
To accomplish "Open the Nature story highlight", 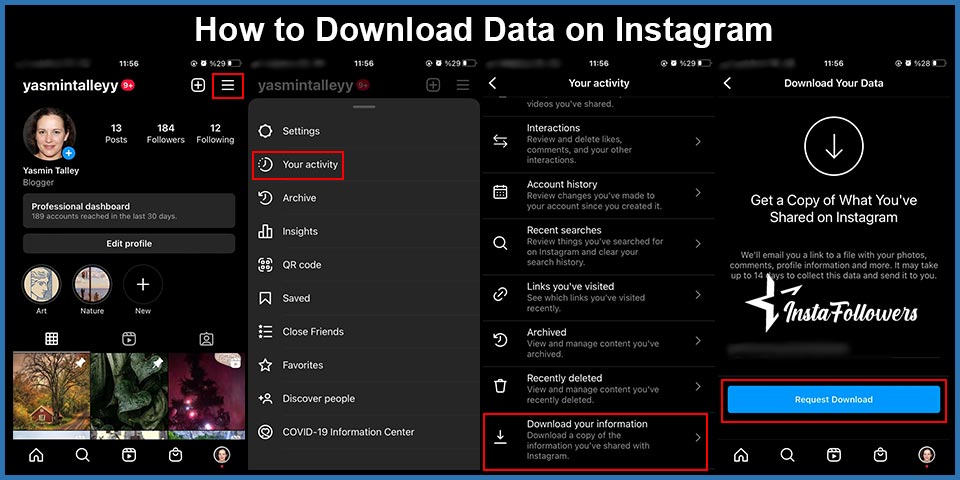I will click(92, 285).
